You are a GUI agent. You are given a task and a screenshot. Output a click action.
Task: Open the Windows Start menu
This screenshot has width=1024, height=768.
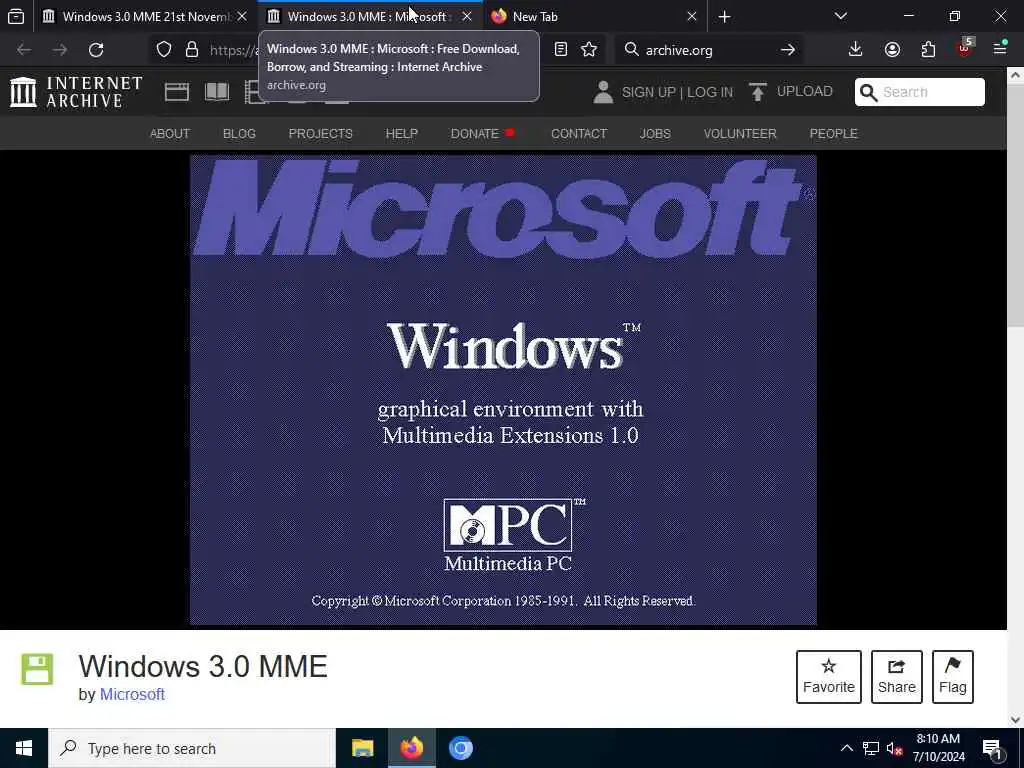coord(24,748)
